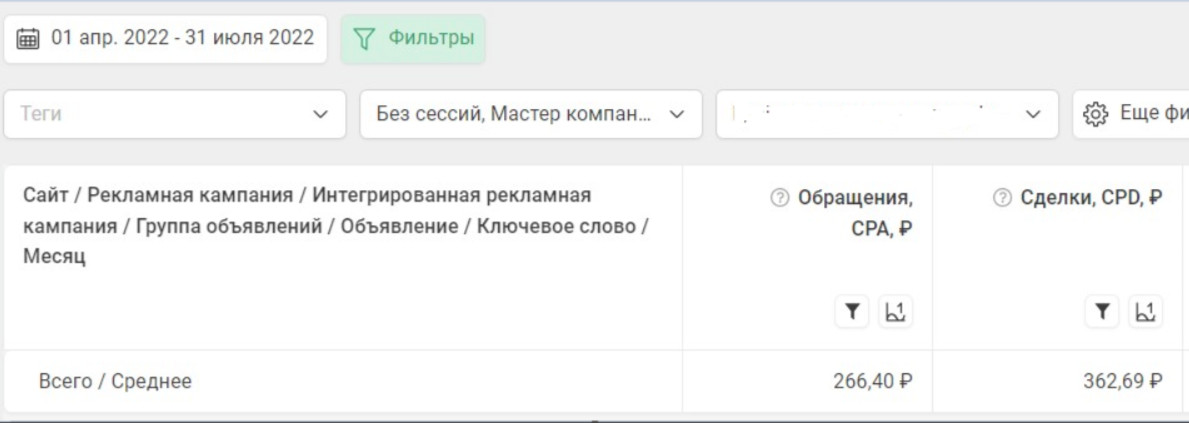Click the chart icon in Сделки, CPD column

(1144, 313)
